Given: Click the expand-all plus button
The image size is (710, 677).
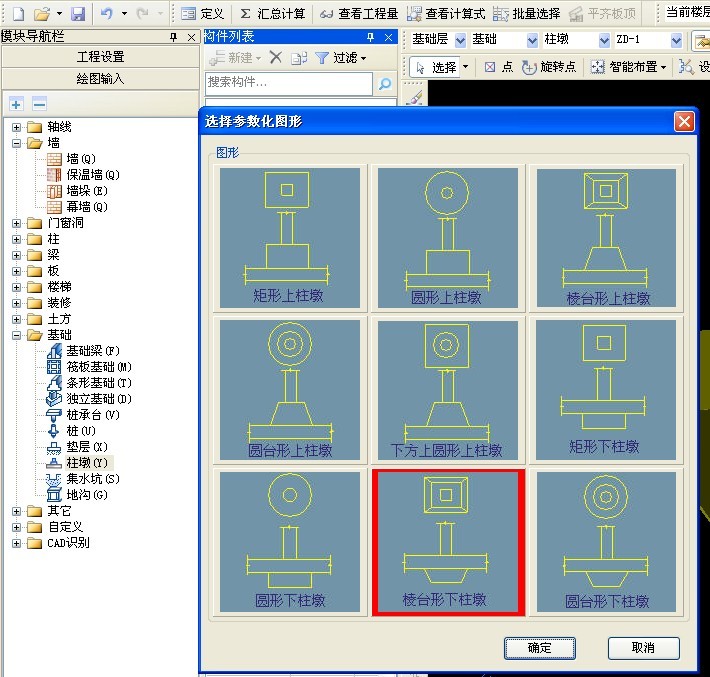Looking at the screenshot, I should 16,105.
